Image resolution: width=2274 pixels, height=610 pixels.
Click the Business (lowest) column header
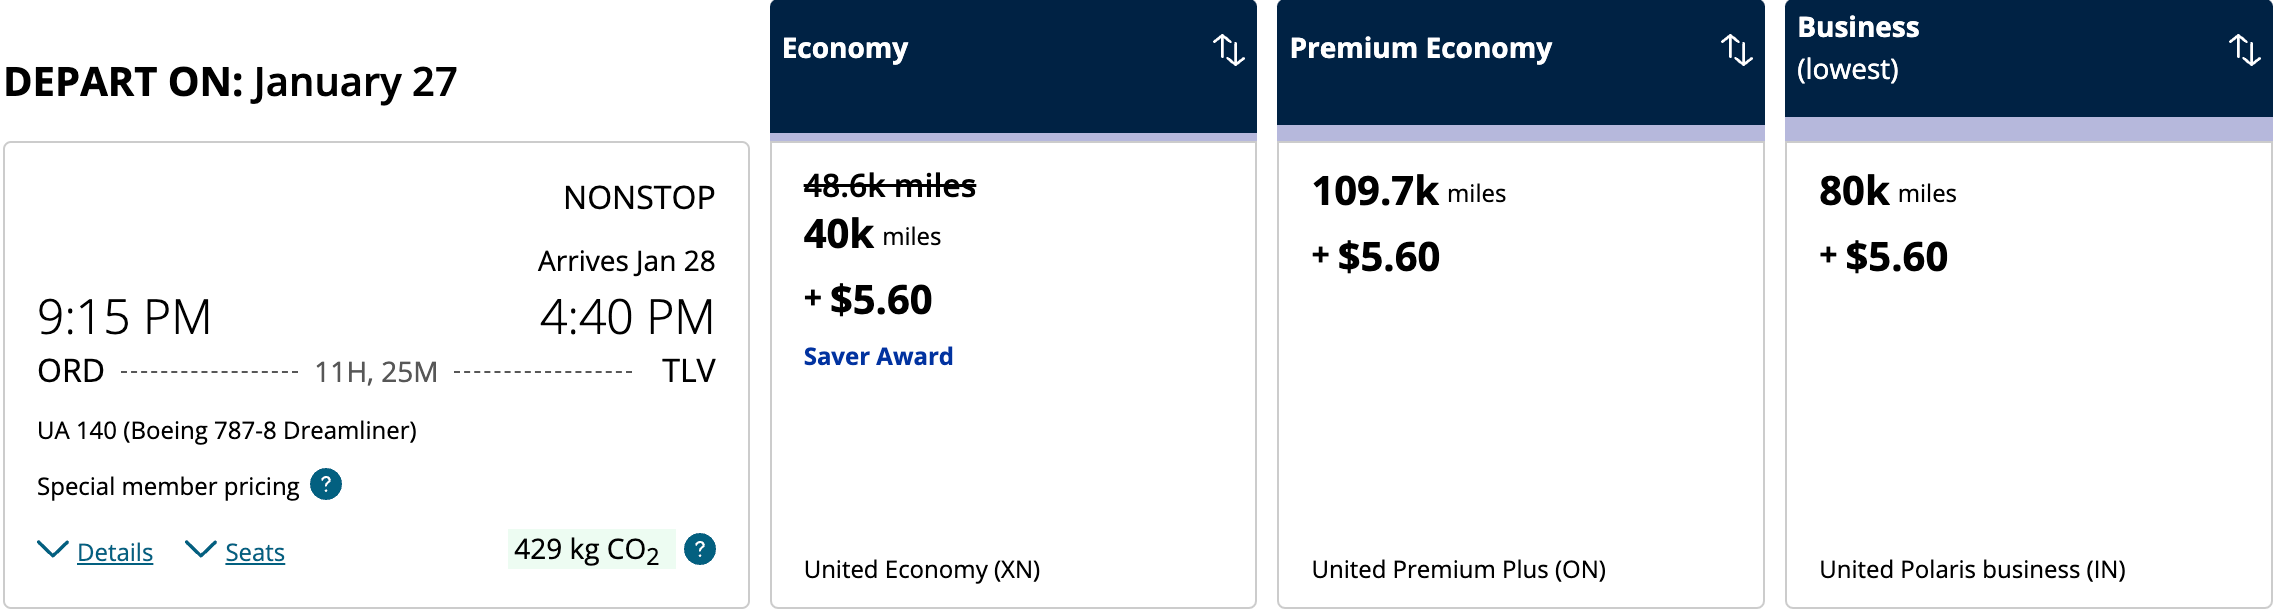[1858, 46]
